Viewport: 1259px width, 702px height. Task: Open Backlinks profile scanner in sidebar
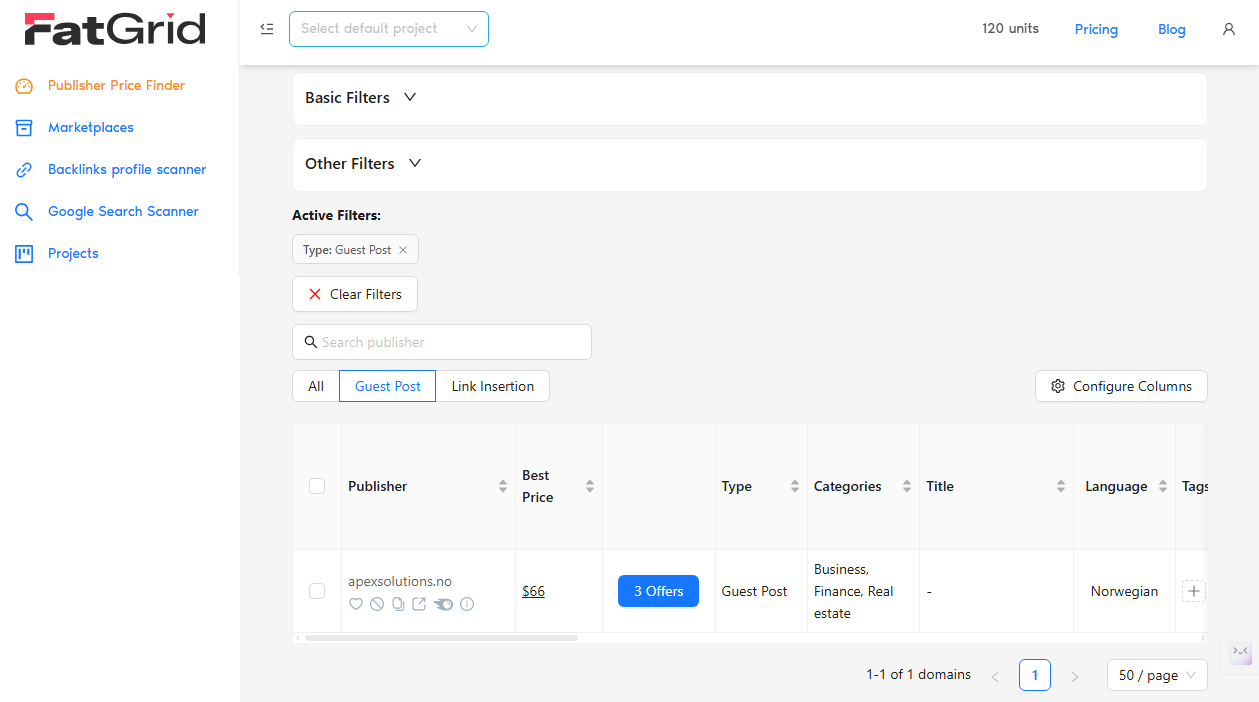pos(127,170)
